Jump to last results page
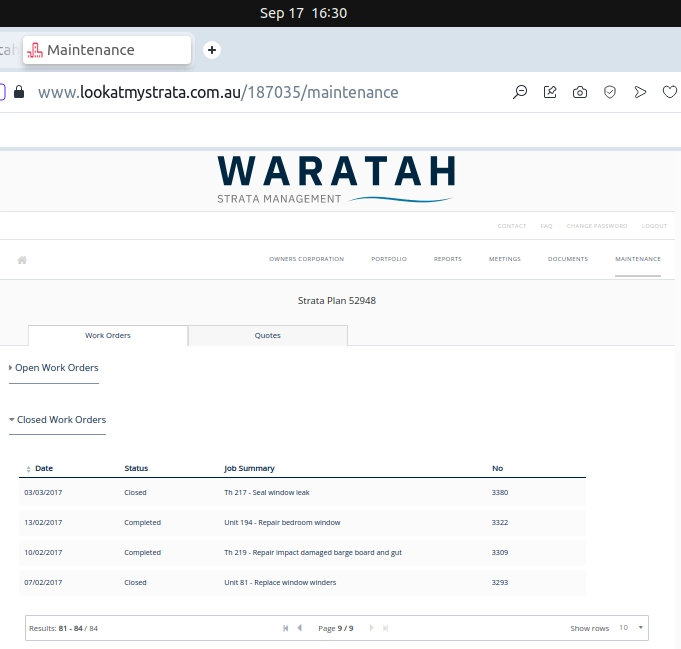 pos(385,628)
